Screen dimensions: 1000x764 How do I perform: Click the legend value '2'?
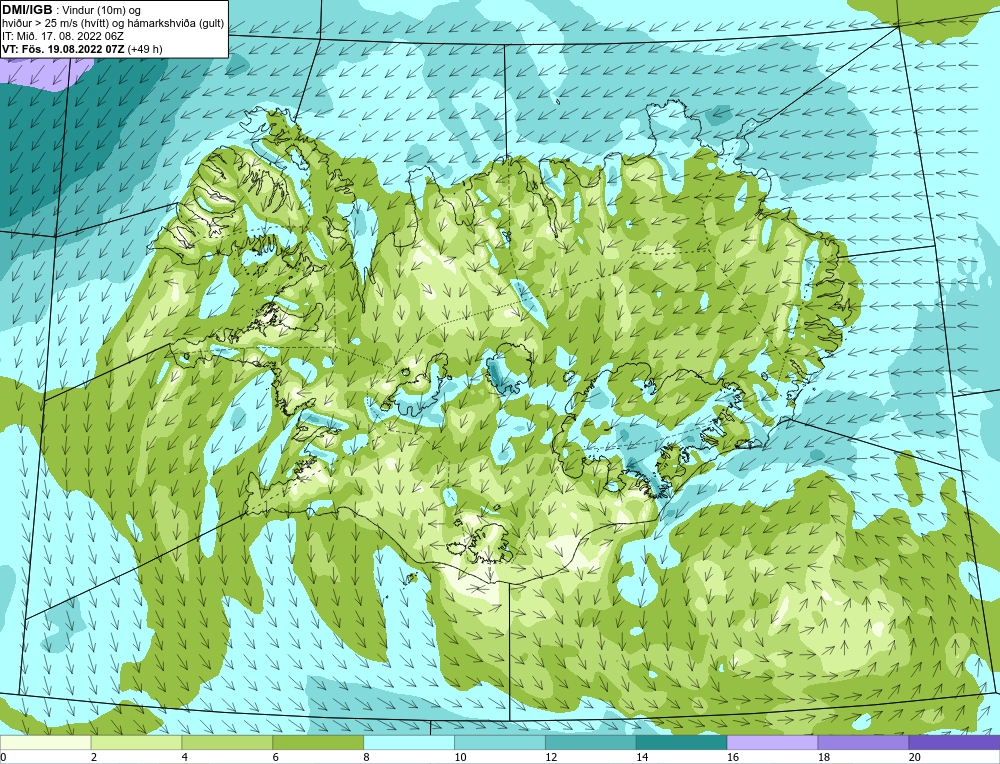click(94, 757)
